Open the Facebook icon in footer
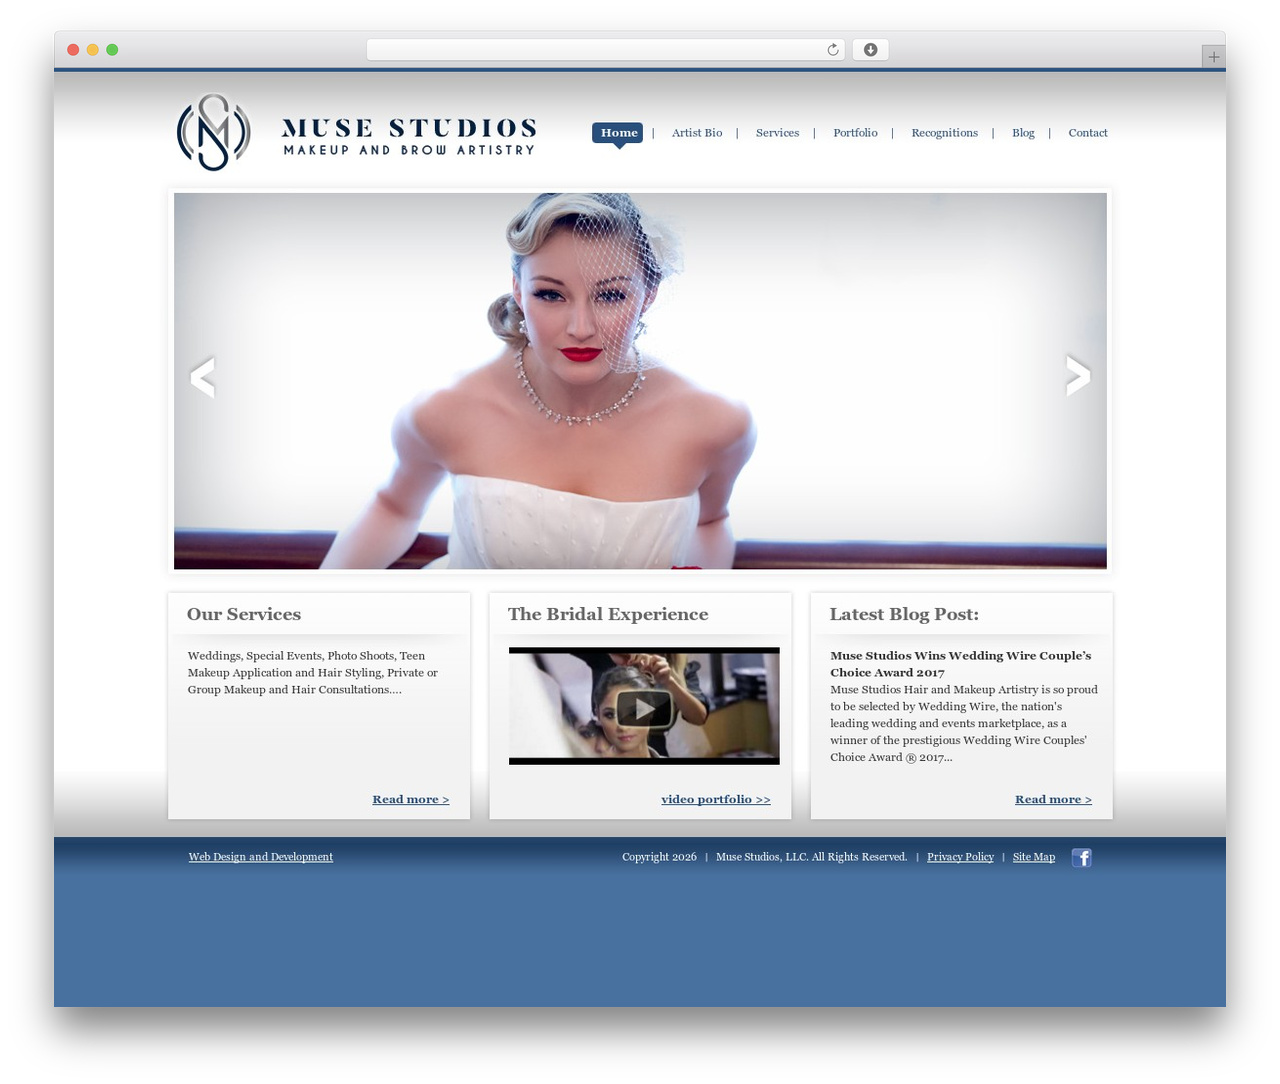This screenshot has width=1280, height=1084. (1081, 857)
